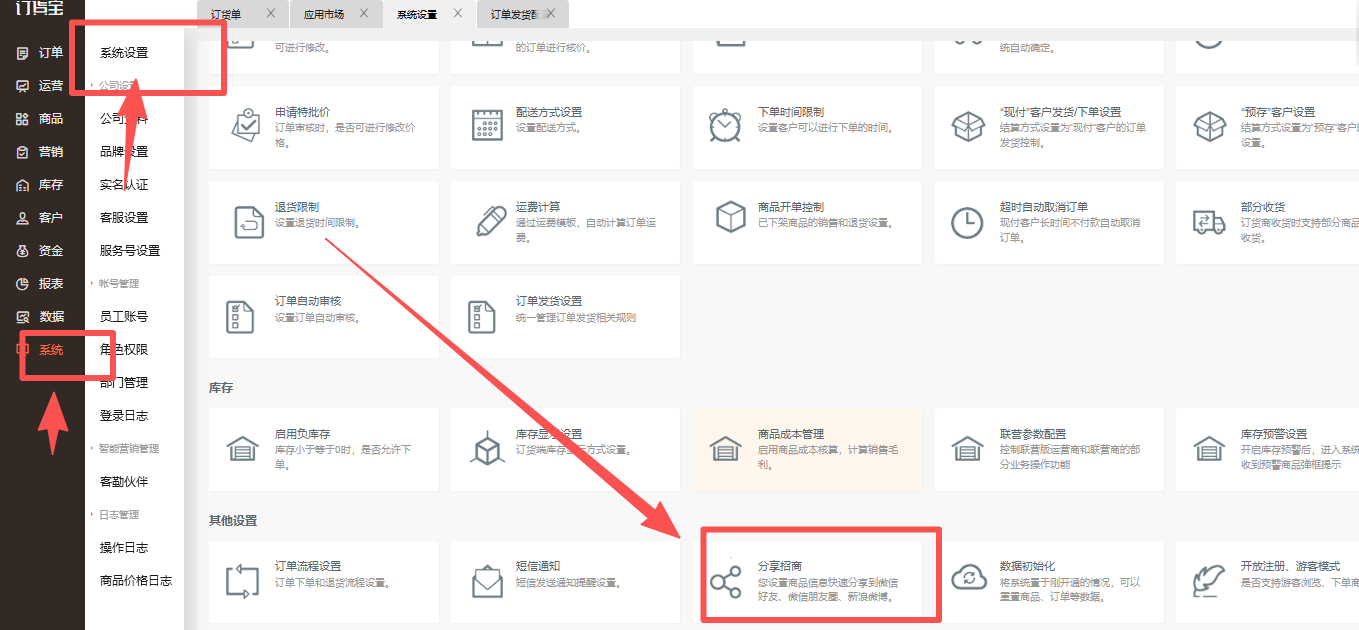
Task: Open 登录日志 in the submenu
Action: [x=124, y=416]
